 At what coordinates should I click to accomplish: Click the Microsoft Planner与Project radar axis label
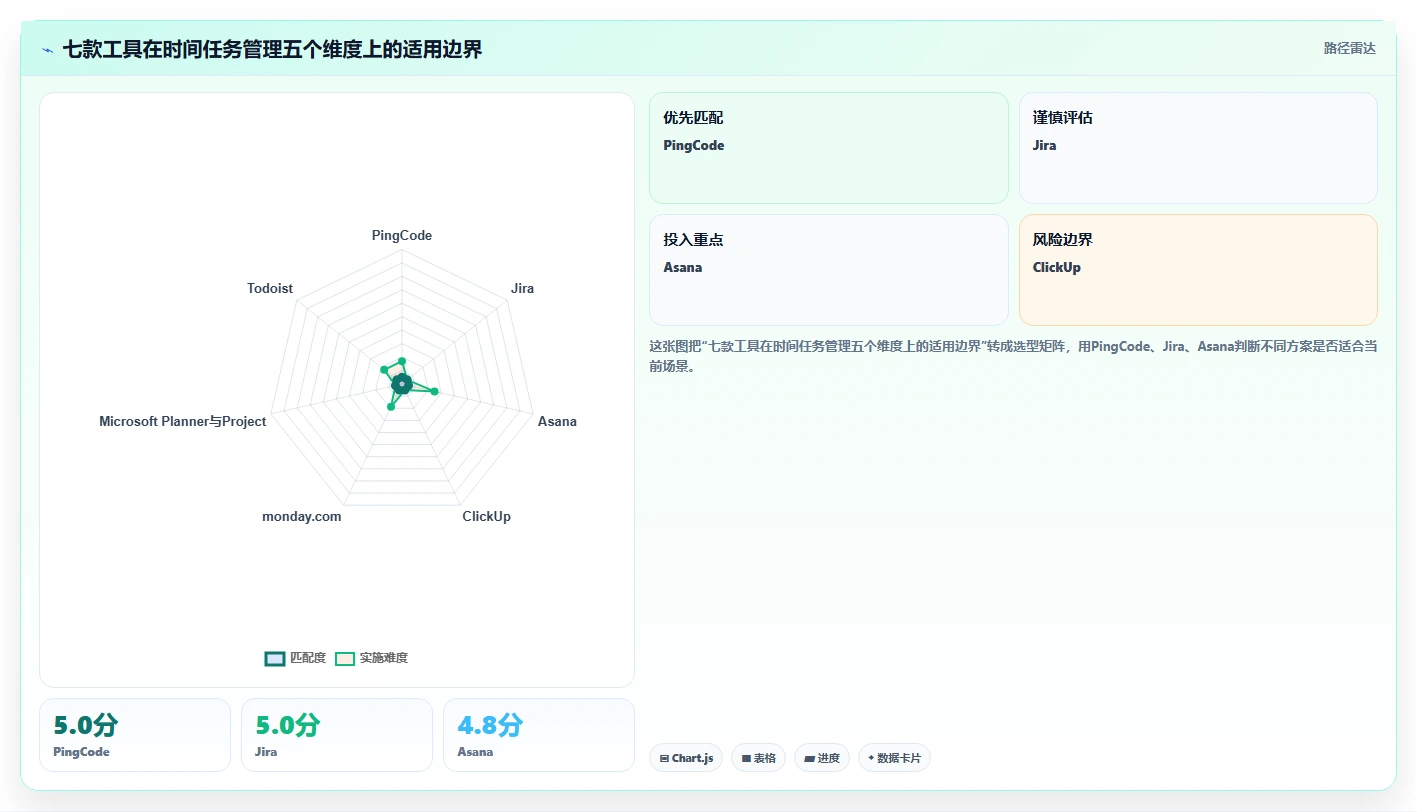tap(183, 421)
